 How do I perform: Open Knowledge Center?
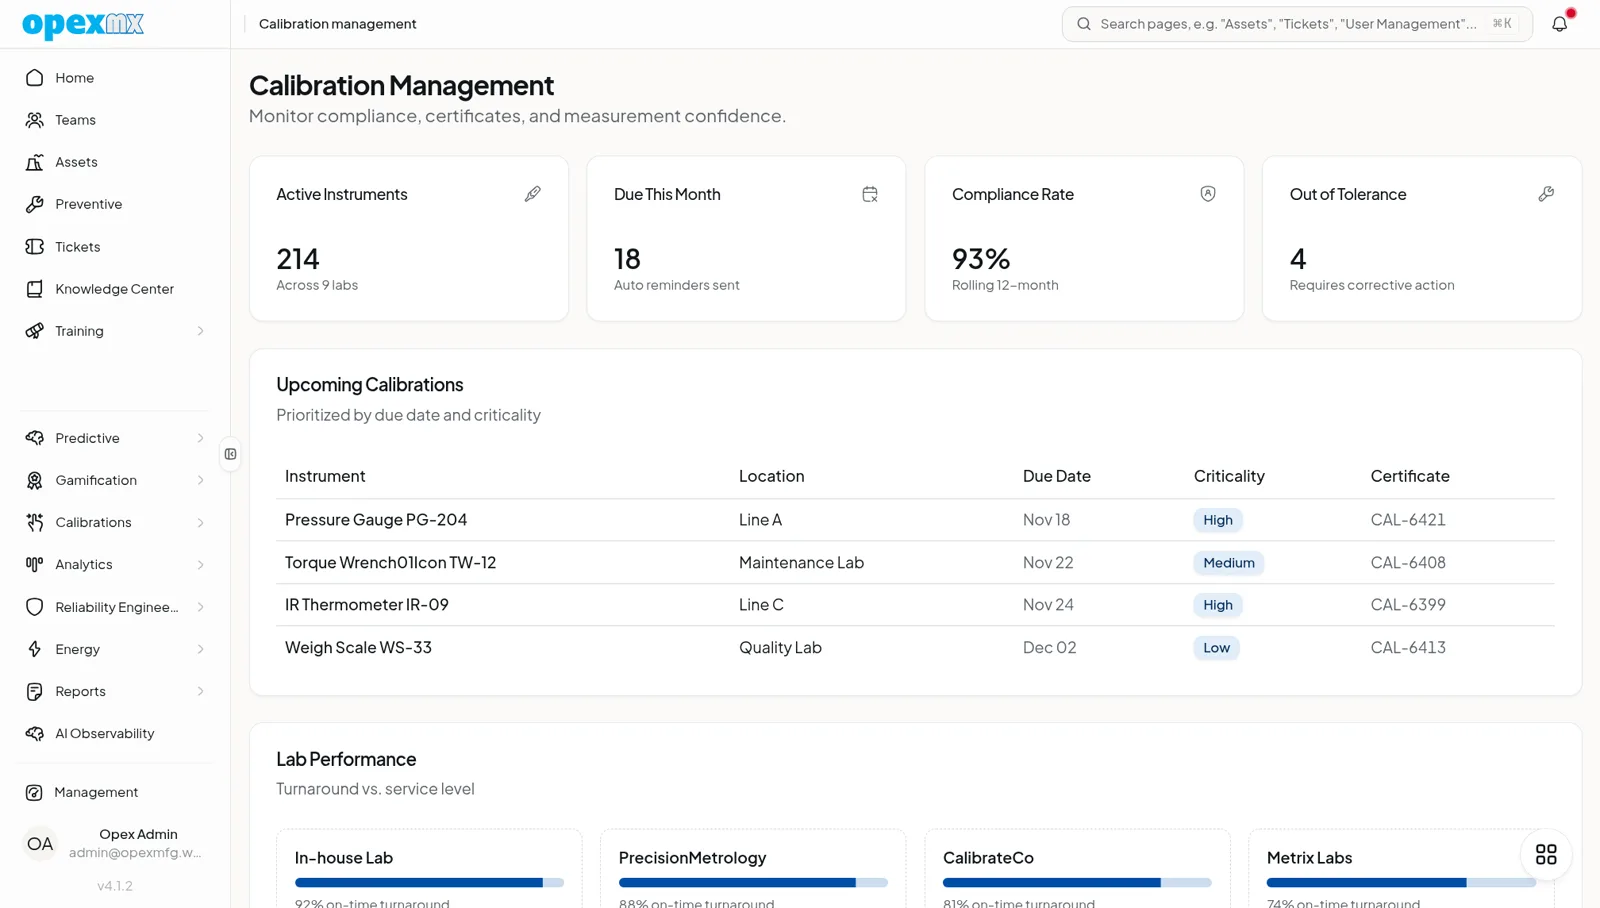click(115, 289)
